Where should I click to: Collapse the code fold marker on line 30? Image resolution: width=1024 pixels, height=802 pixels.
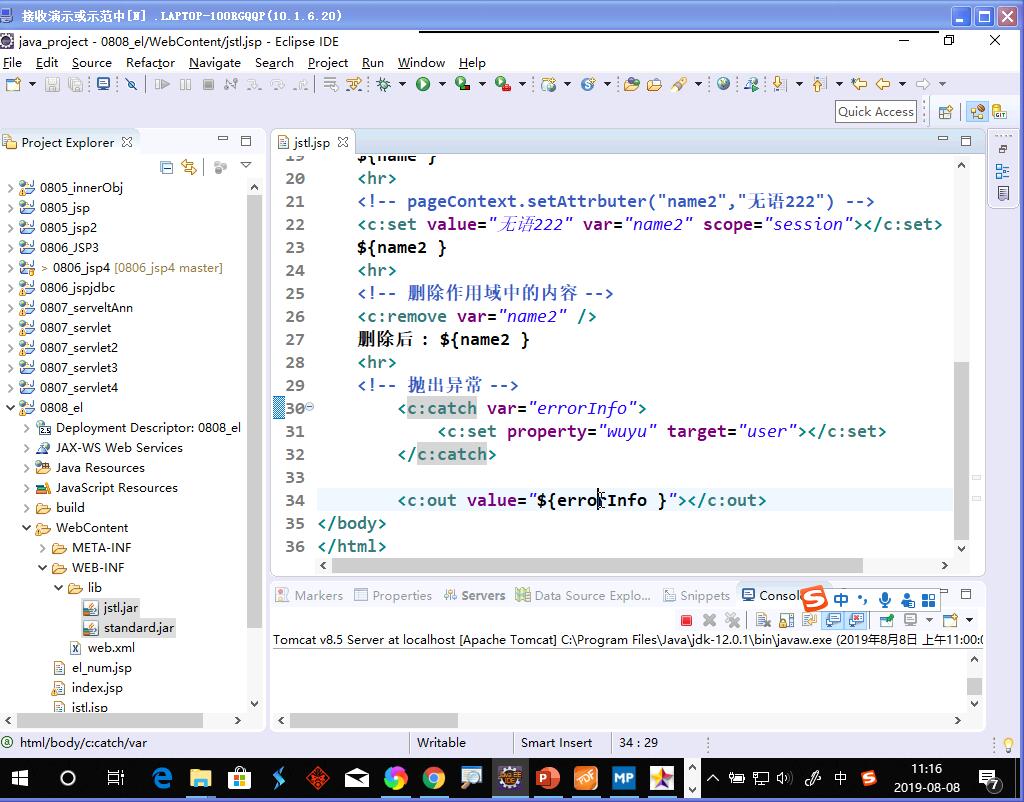tap(310, 407)
